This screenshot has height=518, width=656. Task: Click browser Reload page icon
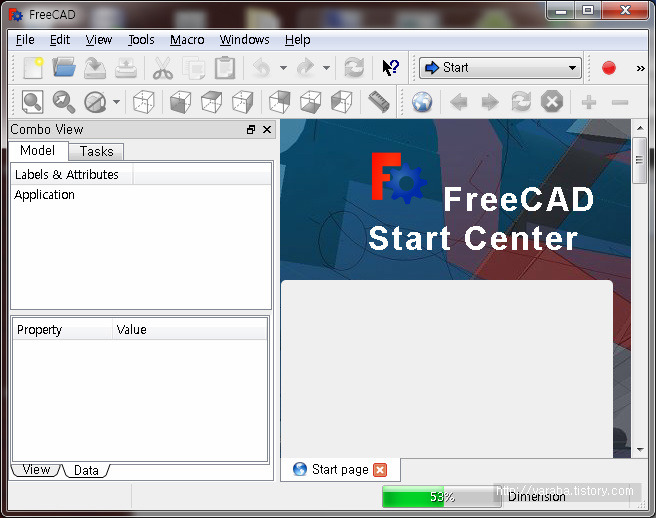[x=521, y=102]
